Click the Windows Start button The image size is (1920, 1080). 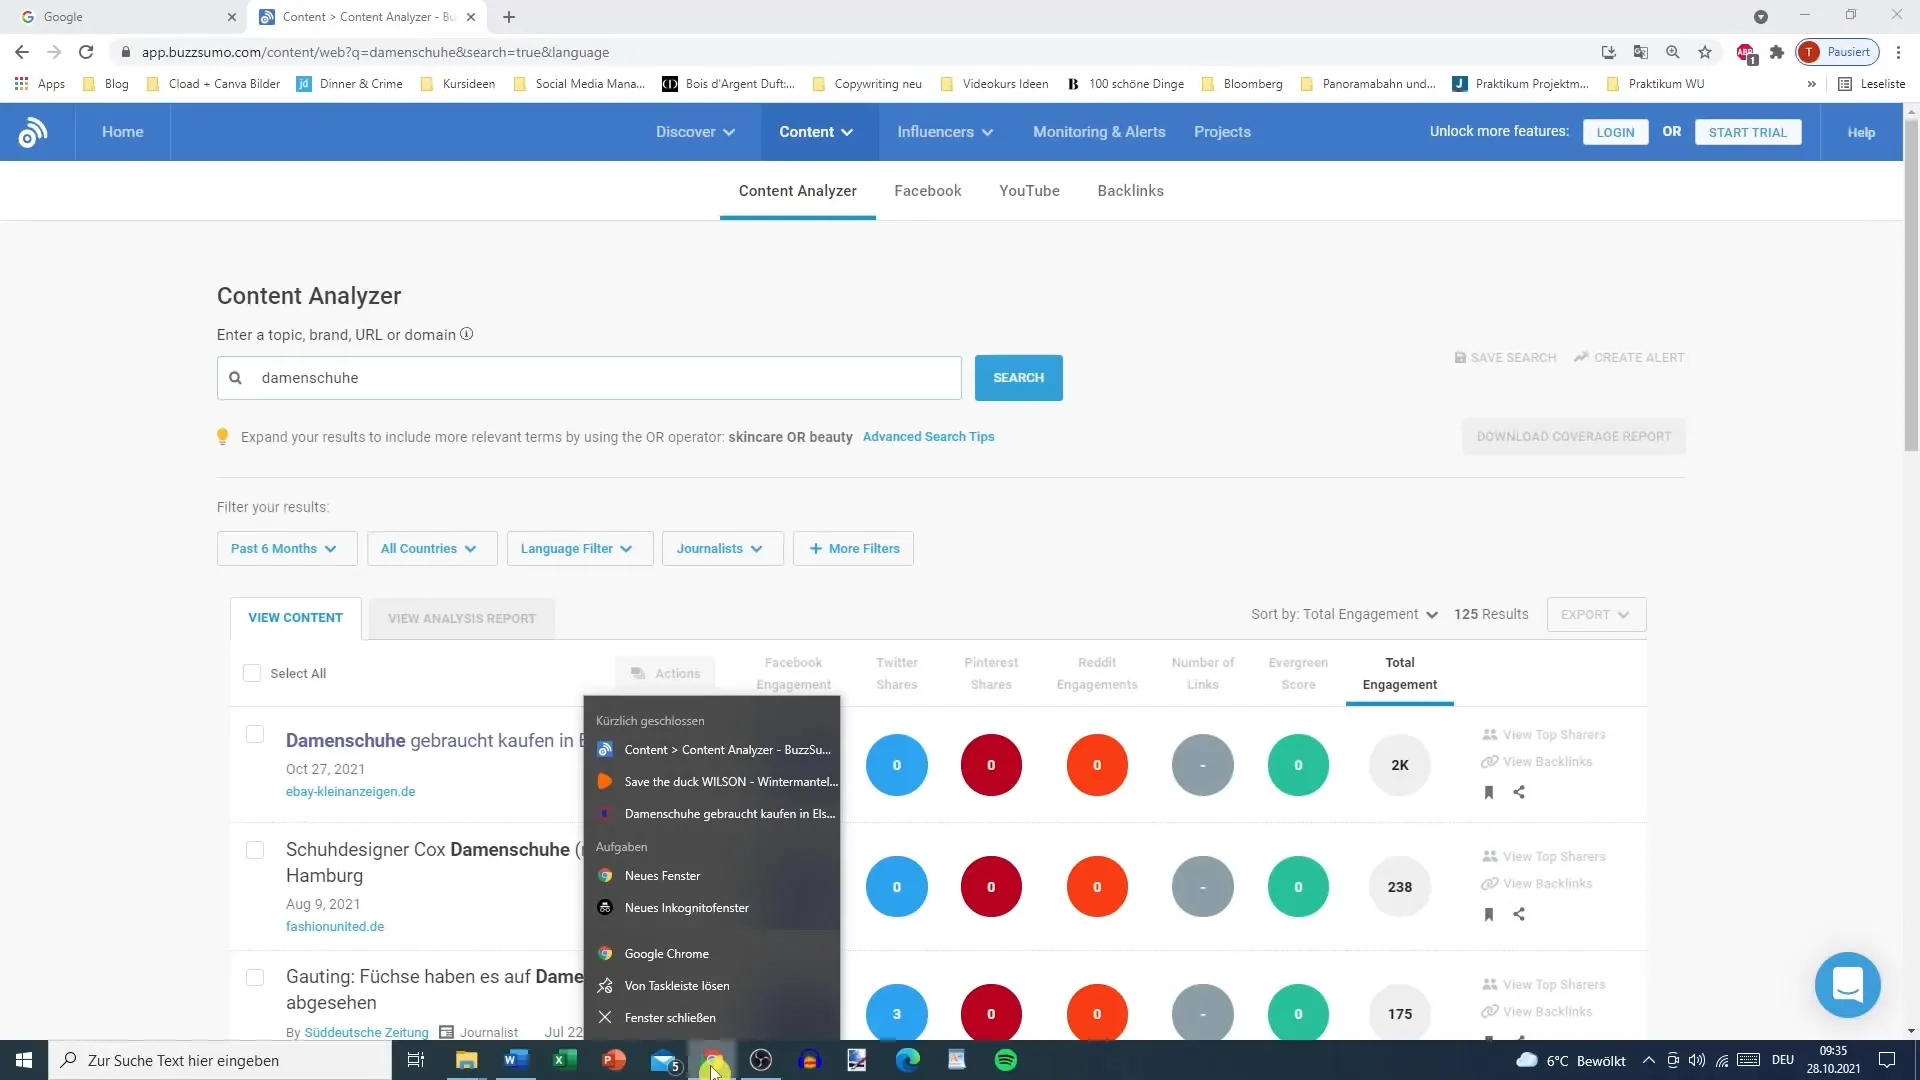[24, 1060]
